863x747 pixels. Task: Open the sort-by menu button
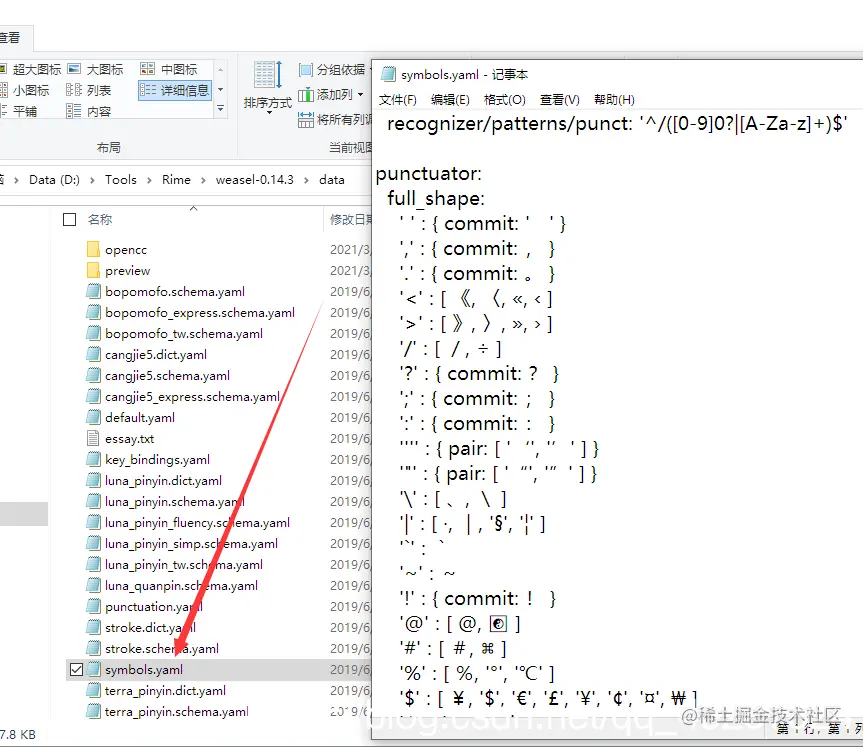(x=267, y=88)
